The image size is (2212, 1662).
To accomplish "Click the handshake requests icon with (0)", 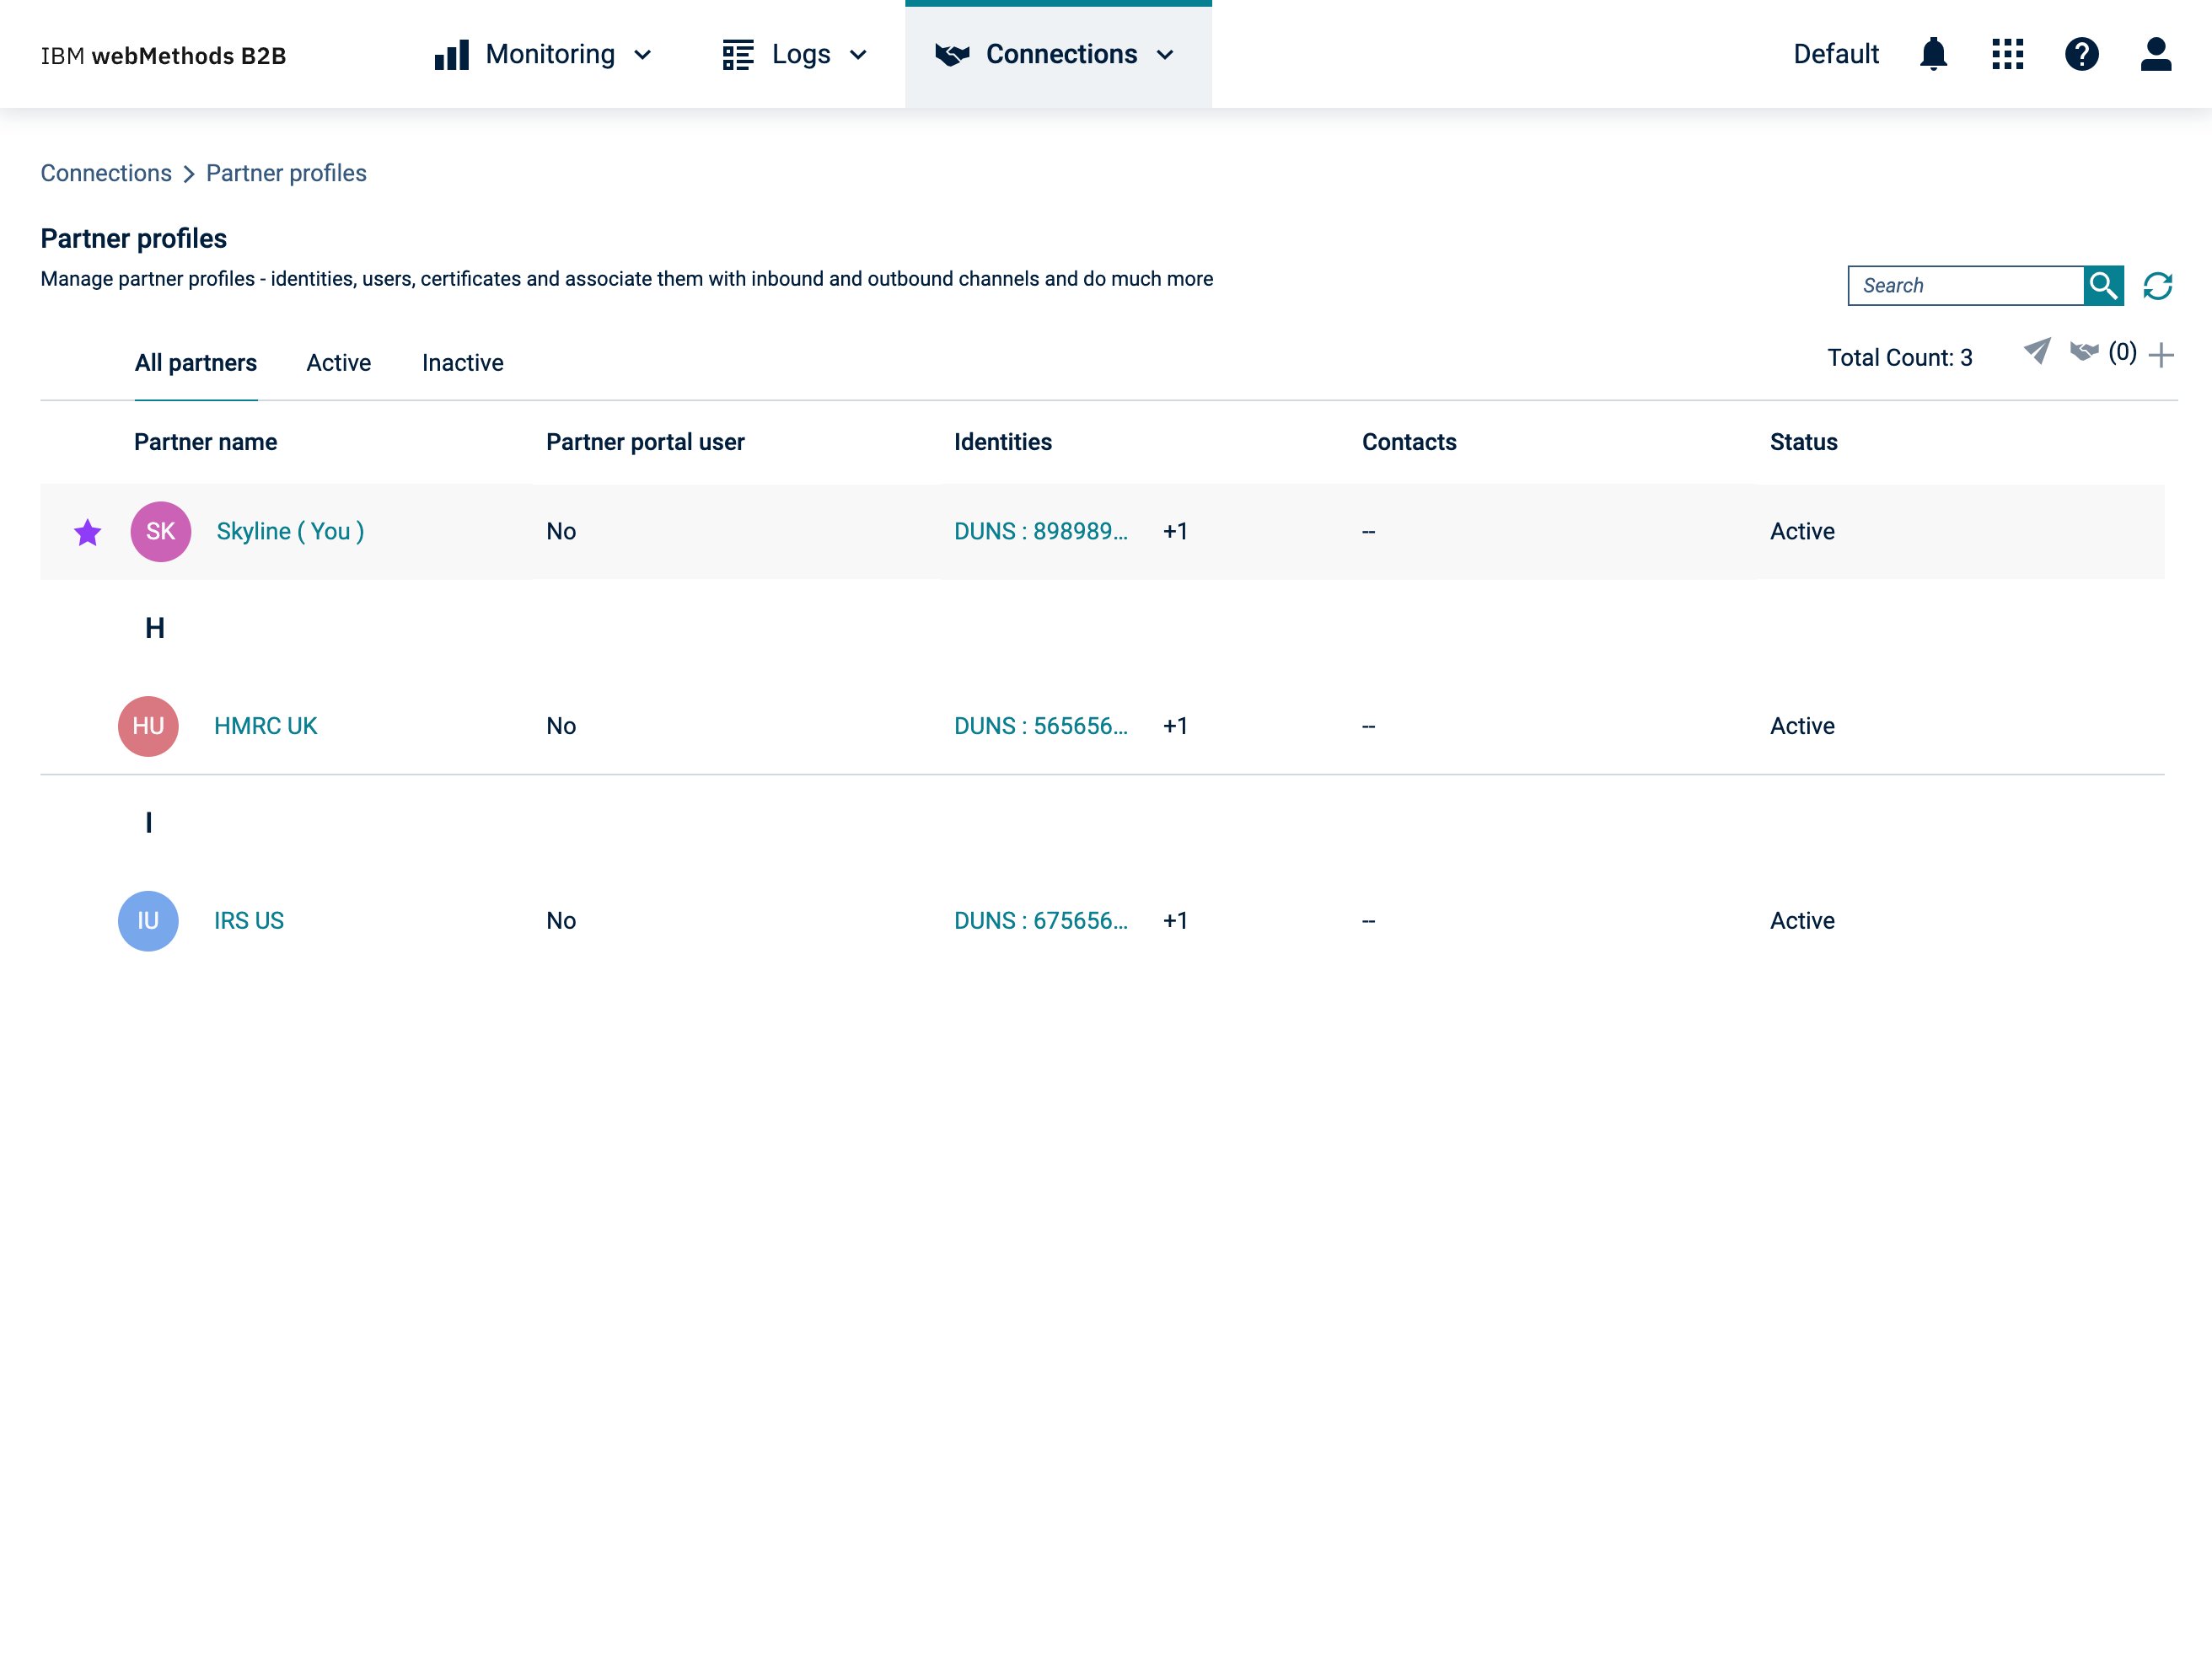I will (2084, 352).
